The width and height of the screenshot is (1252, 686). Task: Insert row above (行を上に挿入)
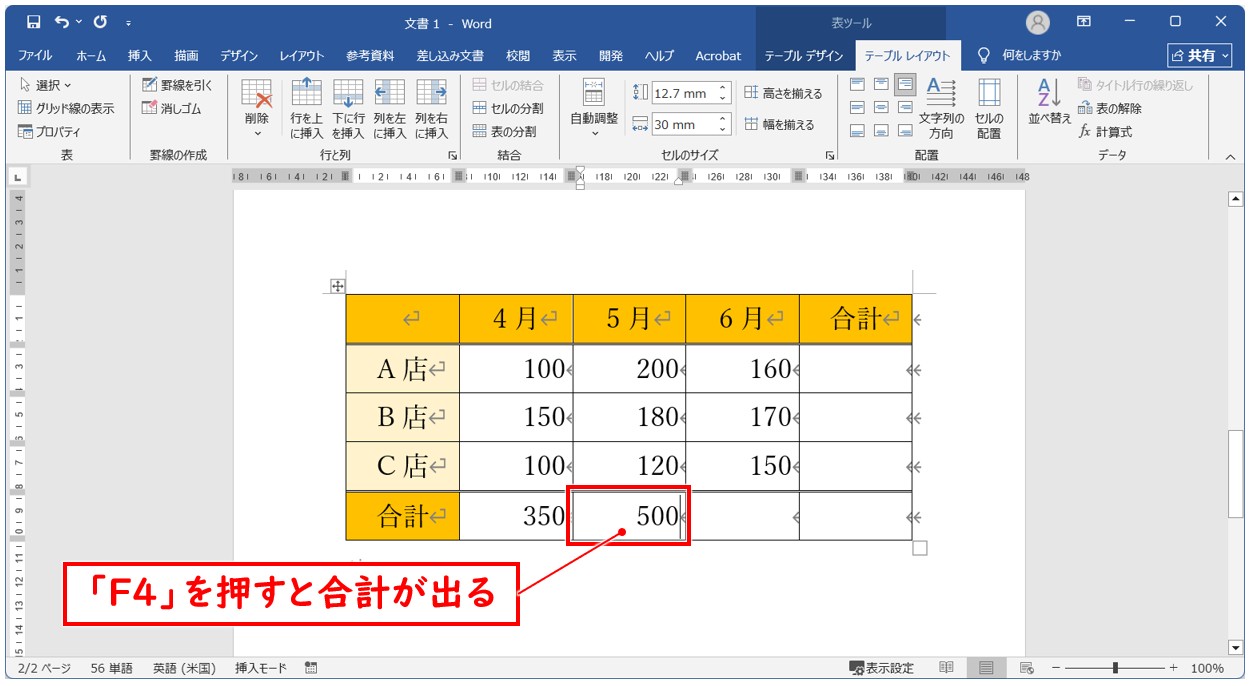[x=306, y=108]
